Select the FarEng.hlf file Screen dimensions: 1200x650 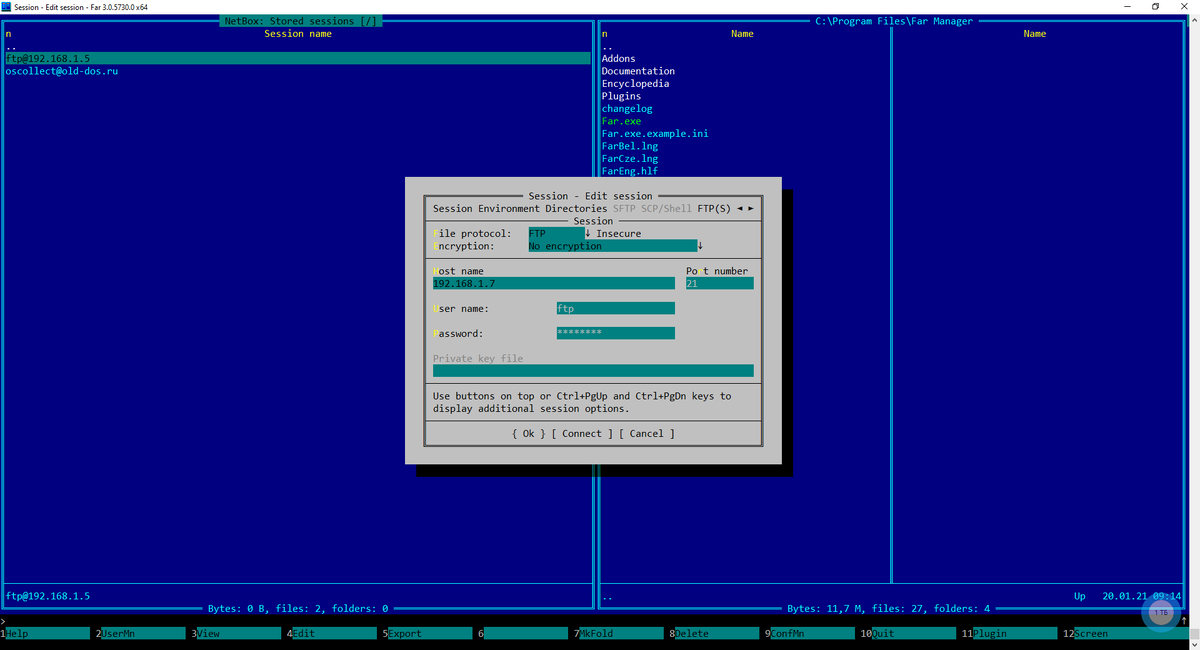coord(630,171)
